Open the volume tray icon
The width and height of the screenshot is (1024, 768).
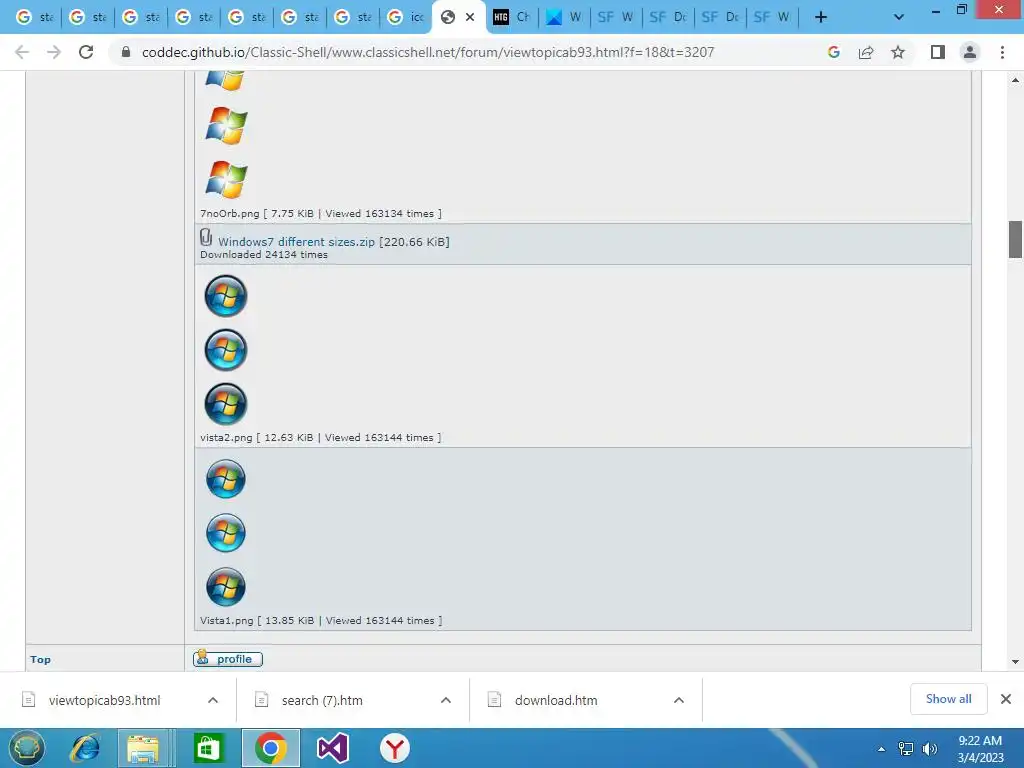click(x=929, y=749)
